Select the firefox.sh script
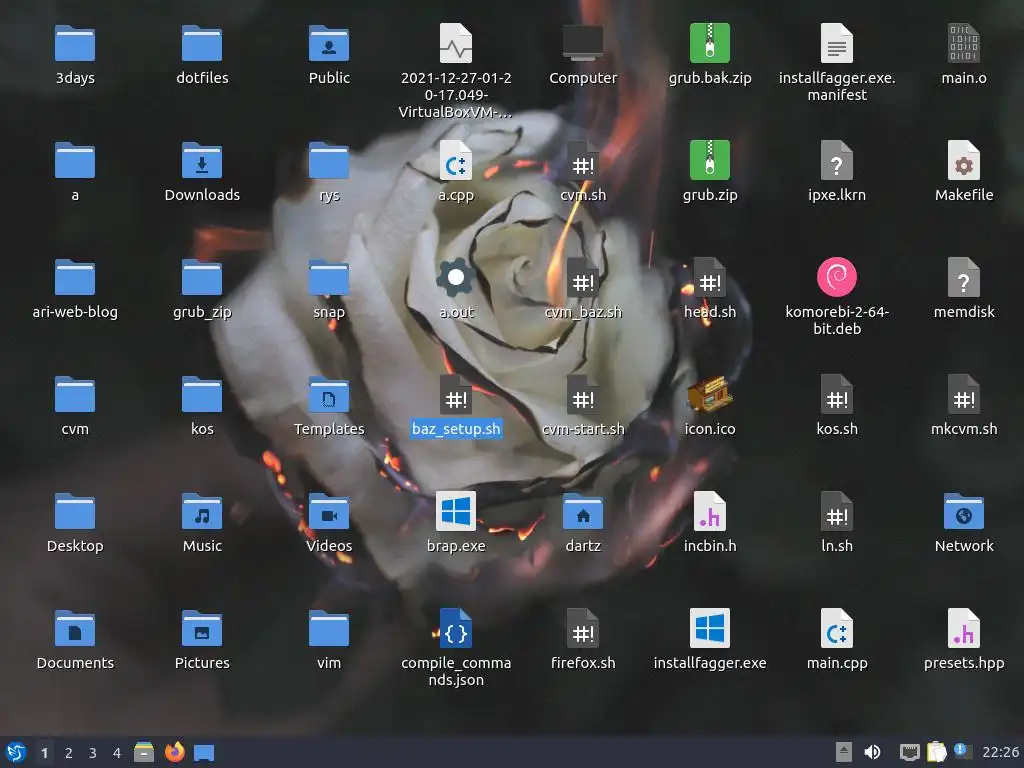Viewport: 1024px width, 768px height. tap(583, 628)
